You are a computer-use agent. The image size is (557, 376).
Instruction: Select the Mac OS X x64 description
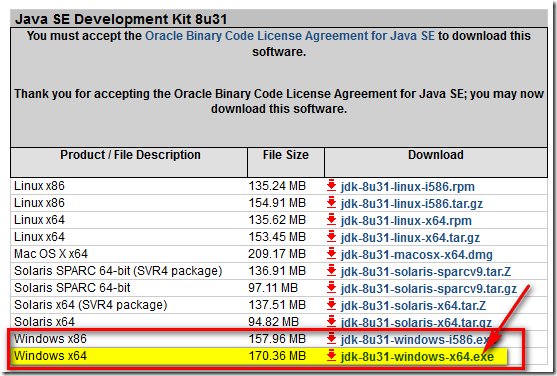coord(51,254)
